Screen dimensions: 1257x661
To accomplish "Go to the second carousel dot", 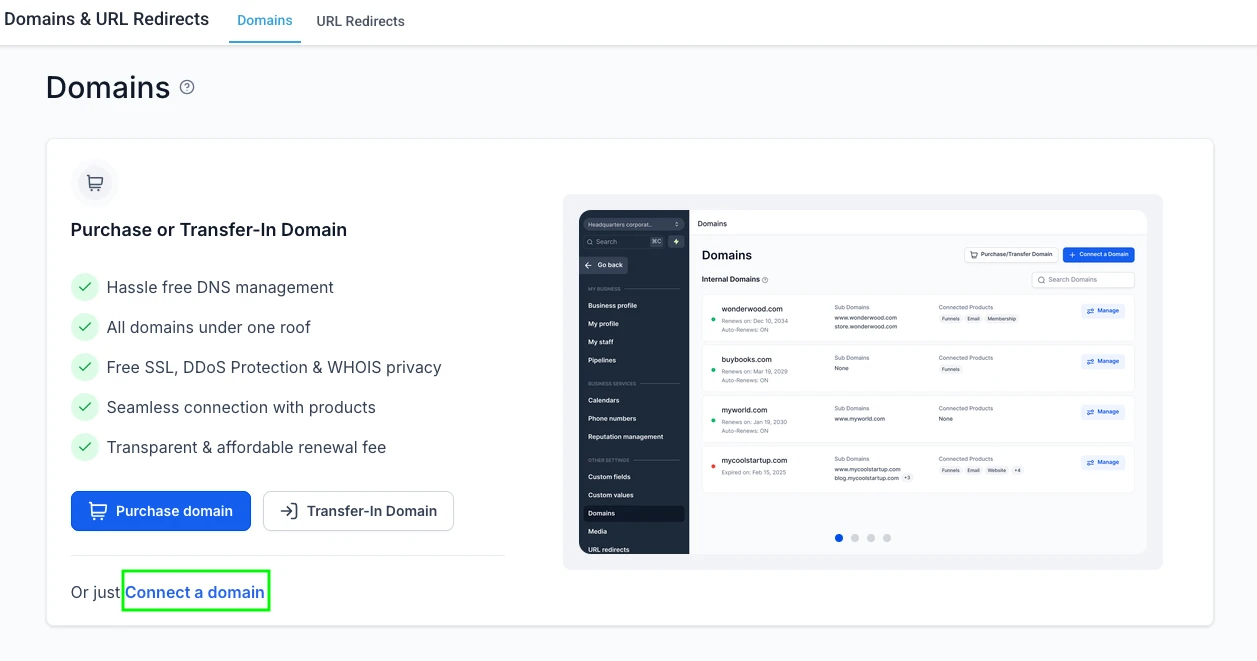I will pos(855,538).
